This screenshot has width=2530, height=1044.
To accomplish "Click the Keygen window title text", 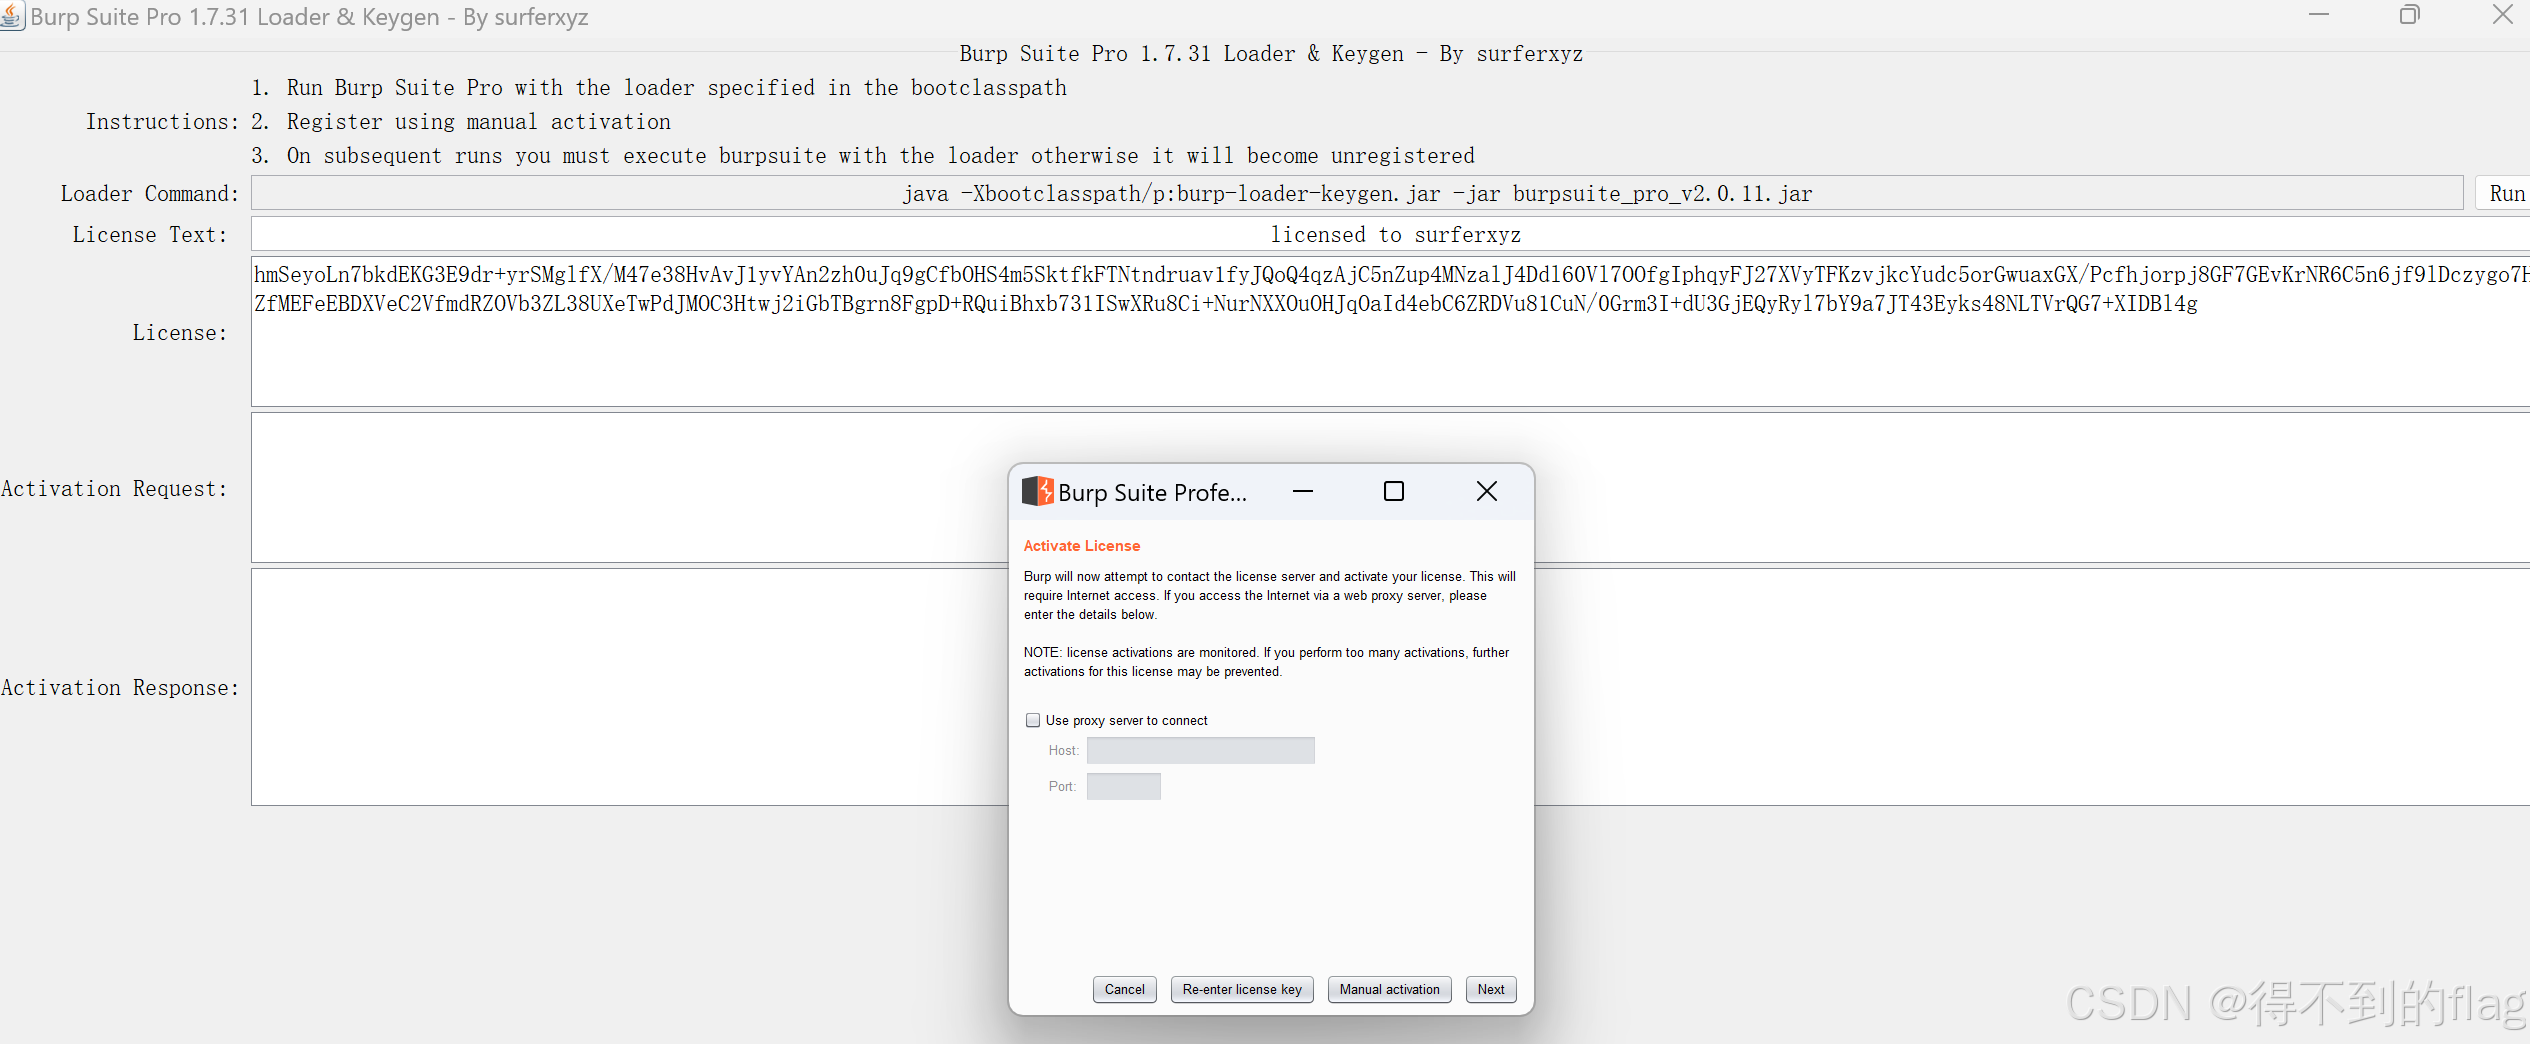I will click(309, 17).
